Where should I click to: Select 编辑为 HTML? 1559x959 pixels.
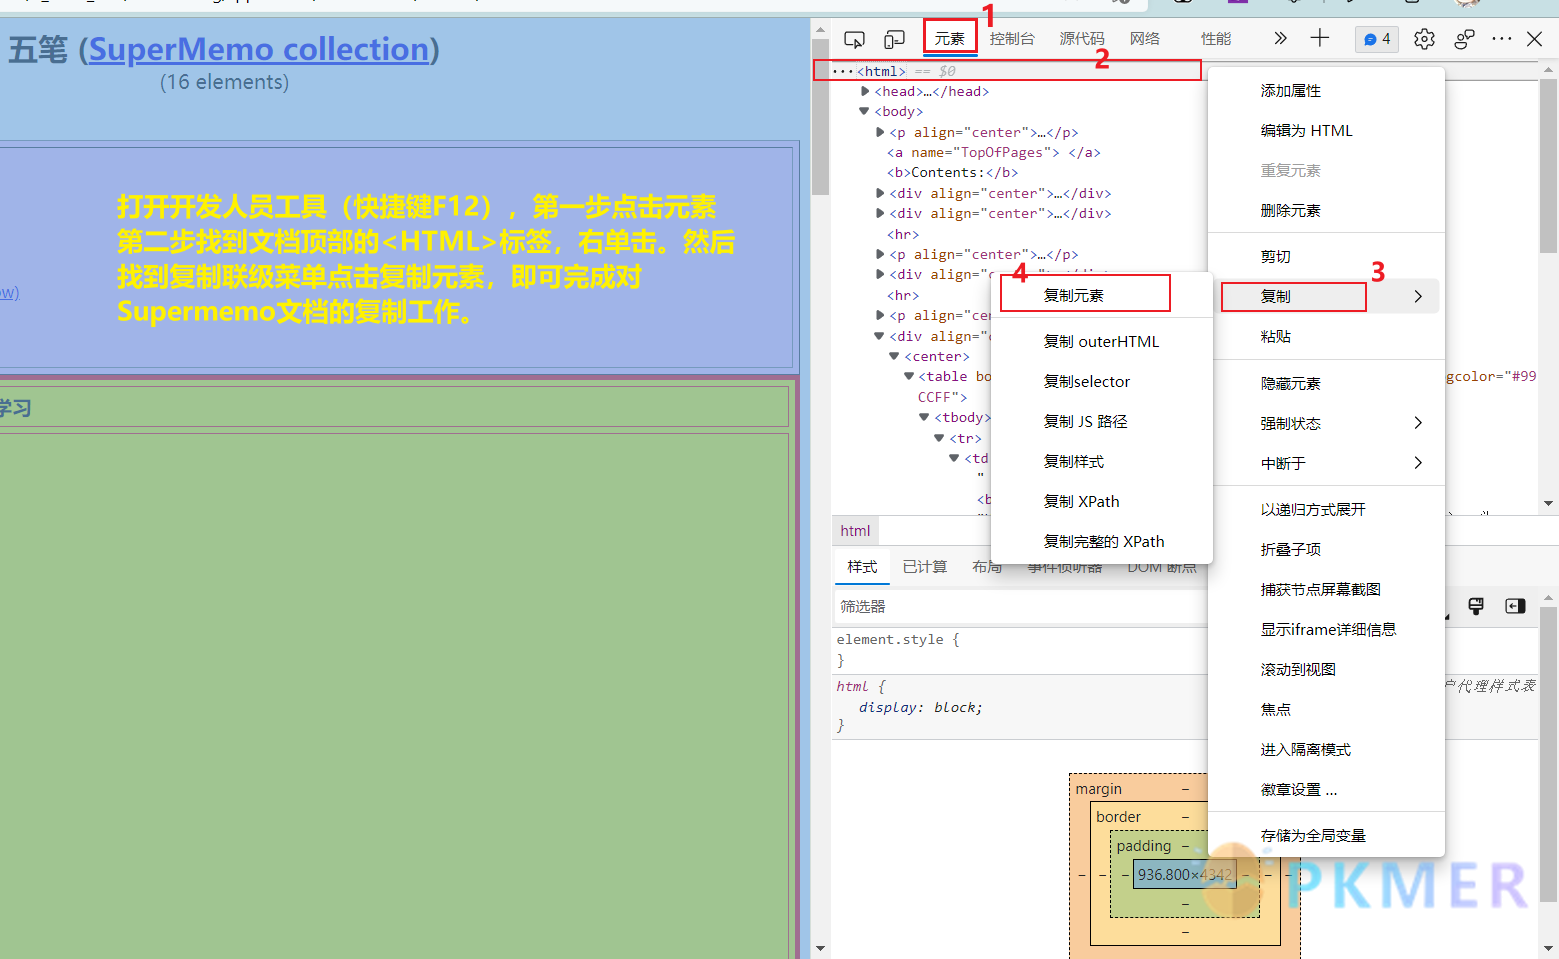(x=1326, y=130)
